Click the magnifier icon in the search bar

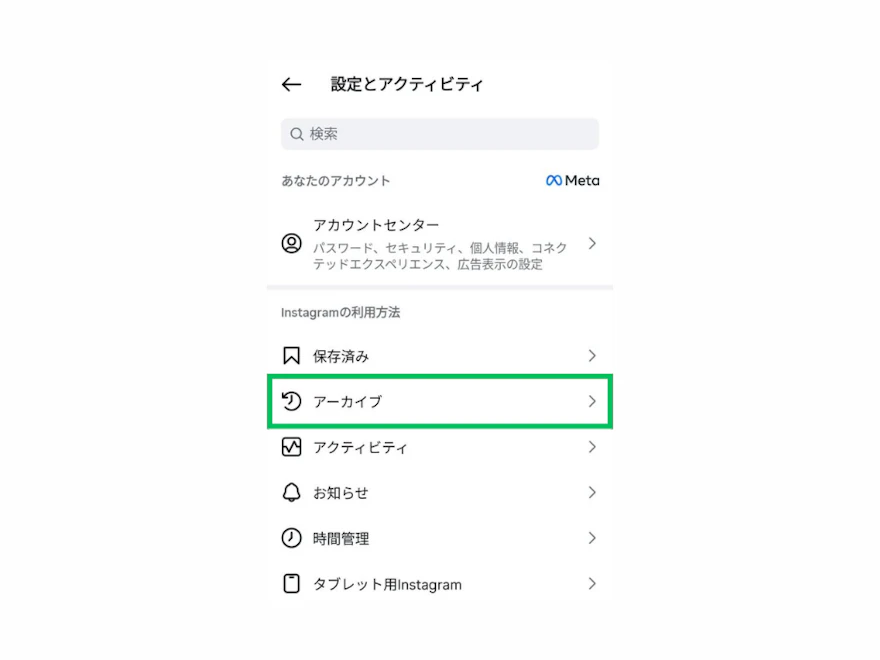296,134
